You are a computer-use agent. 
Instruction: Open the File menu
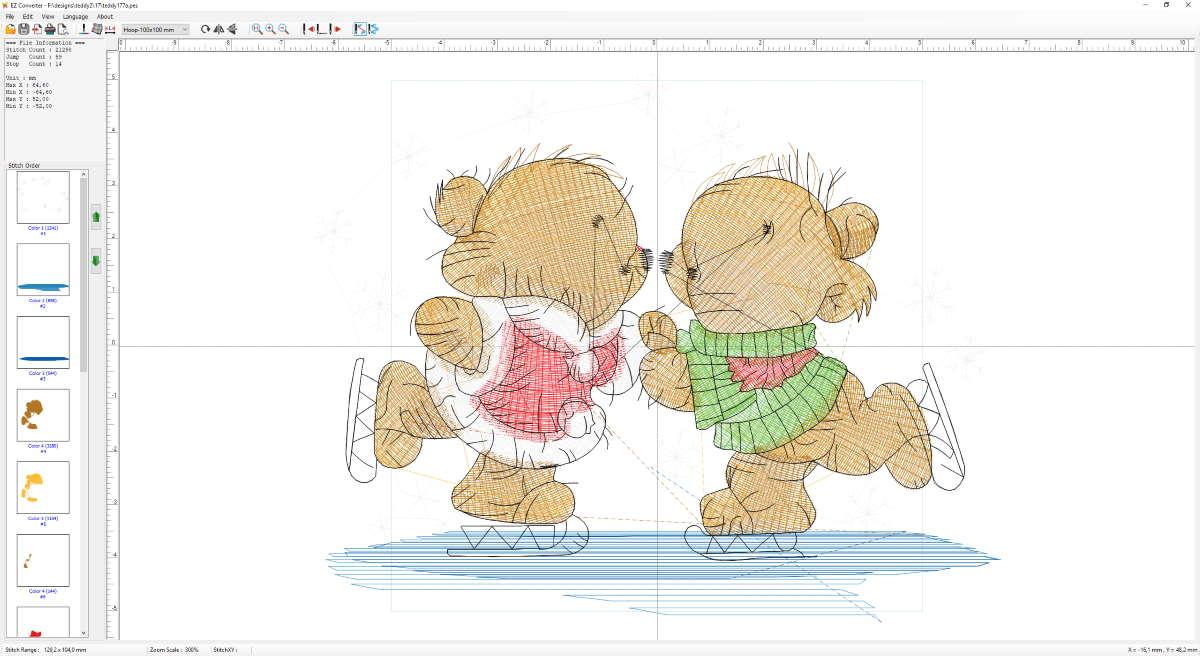click(x=10, y=17)
